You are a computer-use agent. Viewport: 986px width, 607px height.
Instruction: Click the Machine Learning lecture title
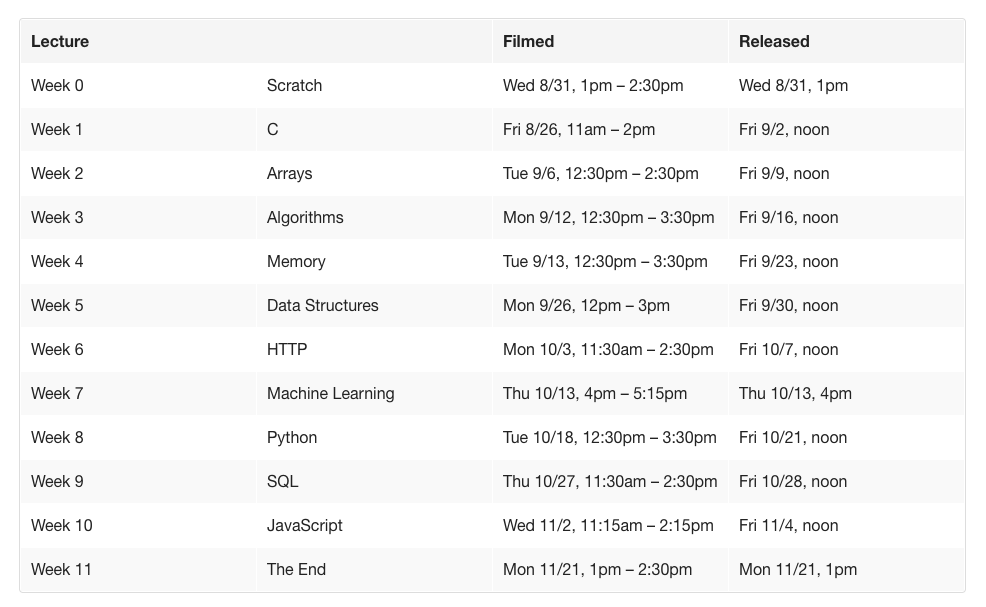(330, 393)
